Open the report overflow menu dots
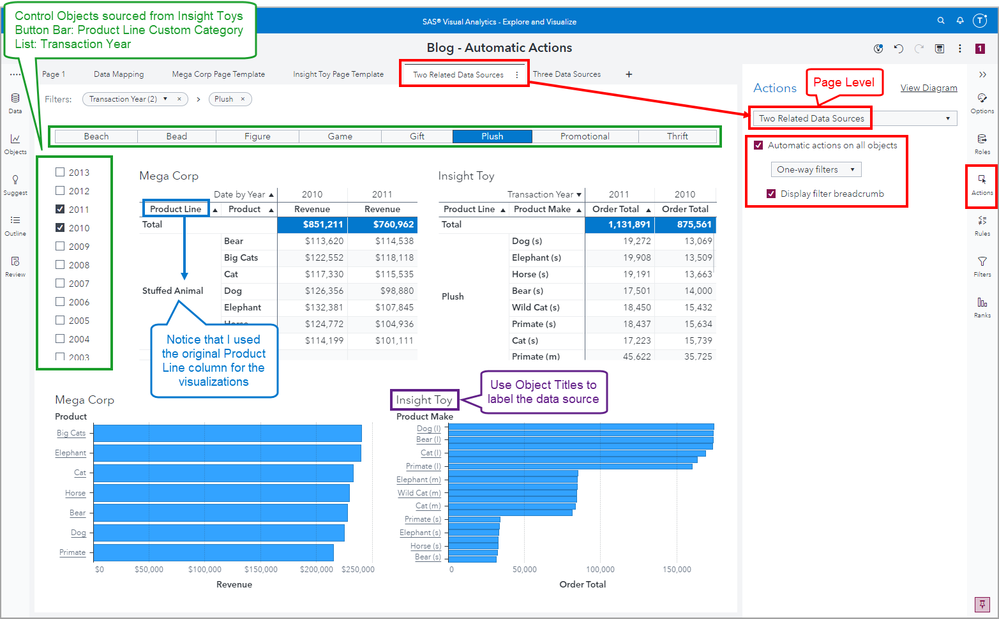 tap(959, 48)
